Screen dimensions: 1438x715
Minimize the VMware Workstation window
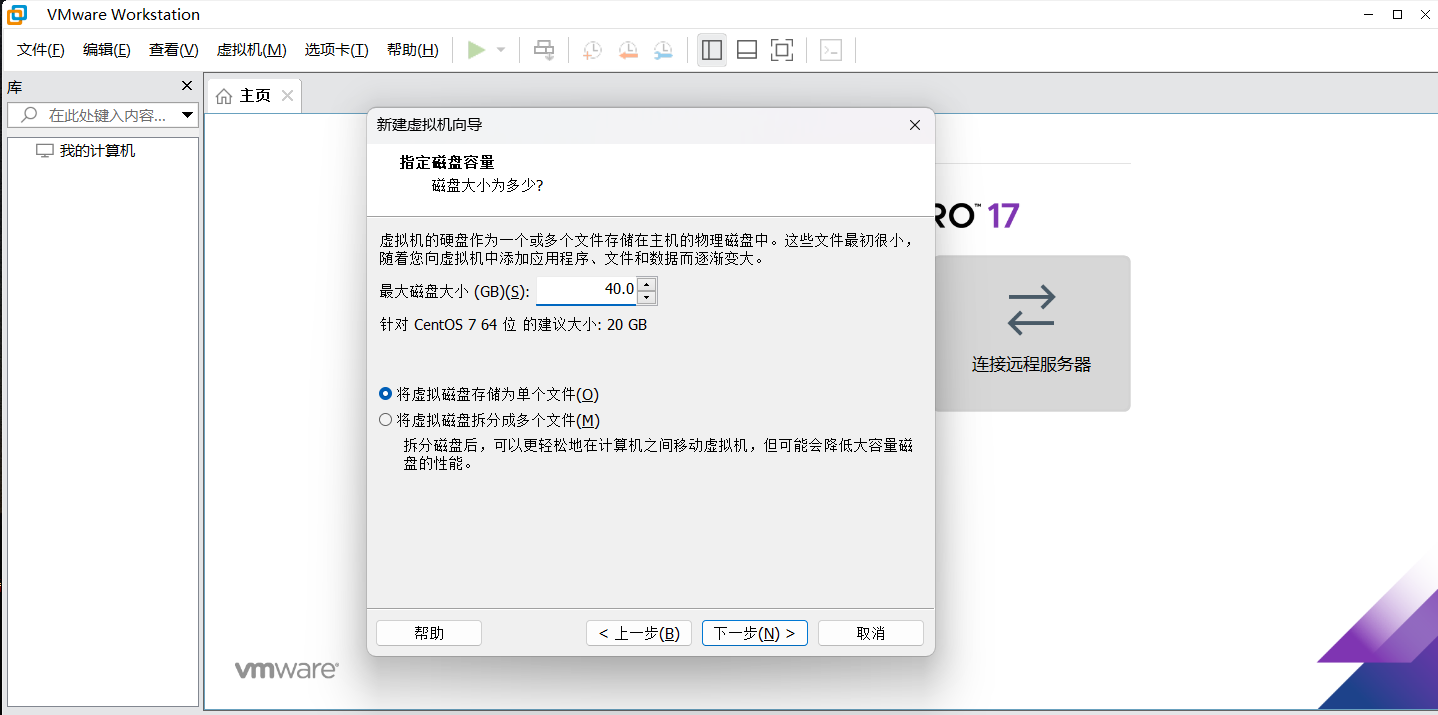(1368, 14)
